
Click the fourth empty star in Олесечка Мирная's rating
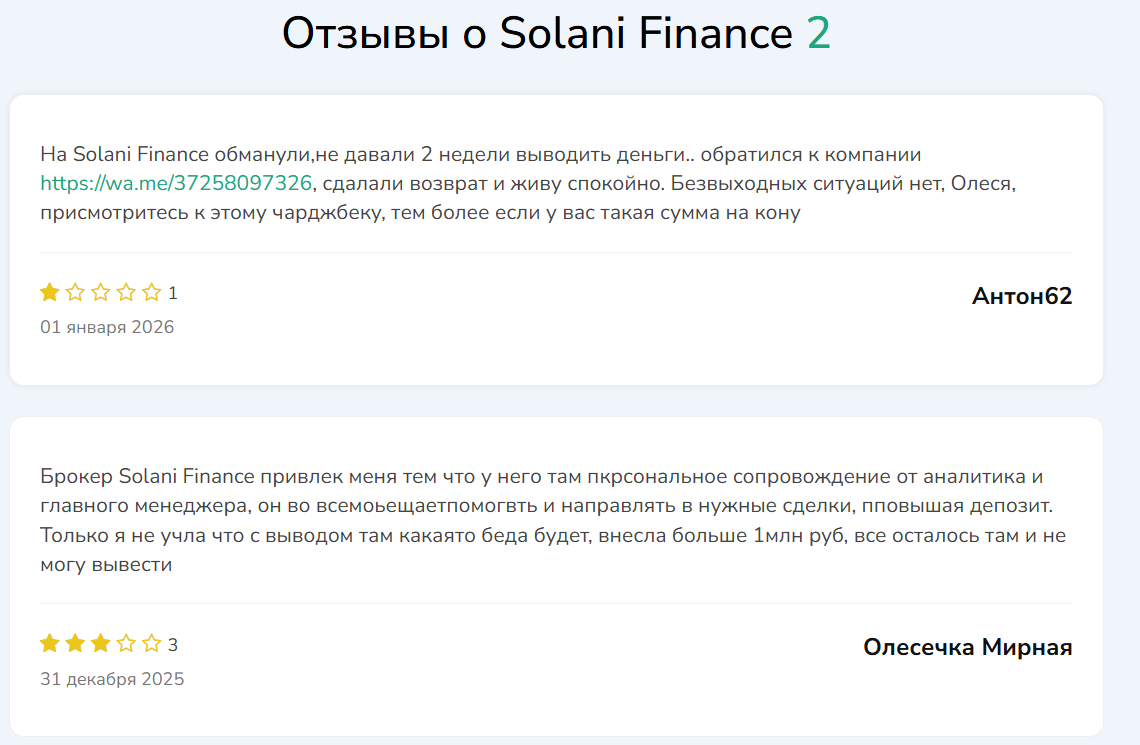[126, 644]
